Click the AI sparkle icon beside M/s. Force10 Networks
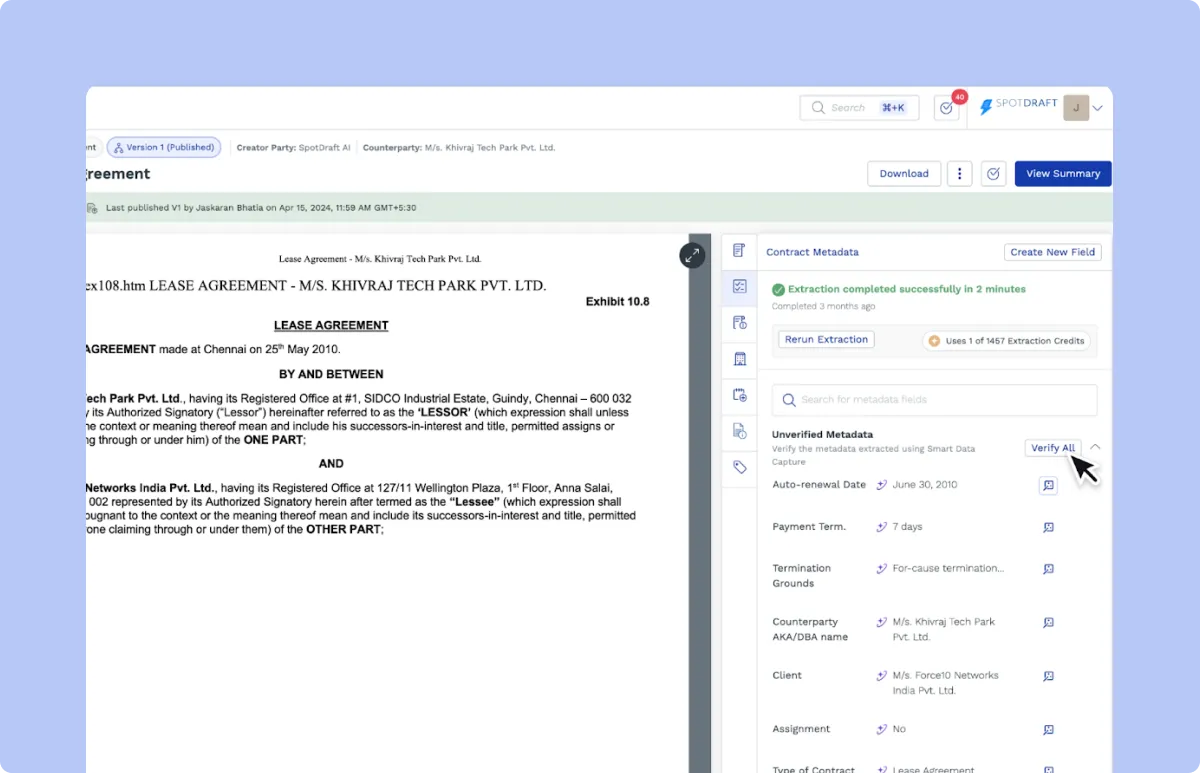1200x773 pixels. pyautogui.click(x=881, y=676)
